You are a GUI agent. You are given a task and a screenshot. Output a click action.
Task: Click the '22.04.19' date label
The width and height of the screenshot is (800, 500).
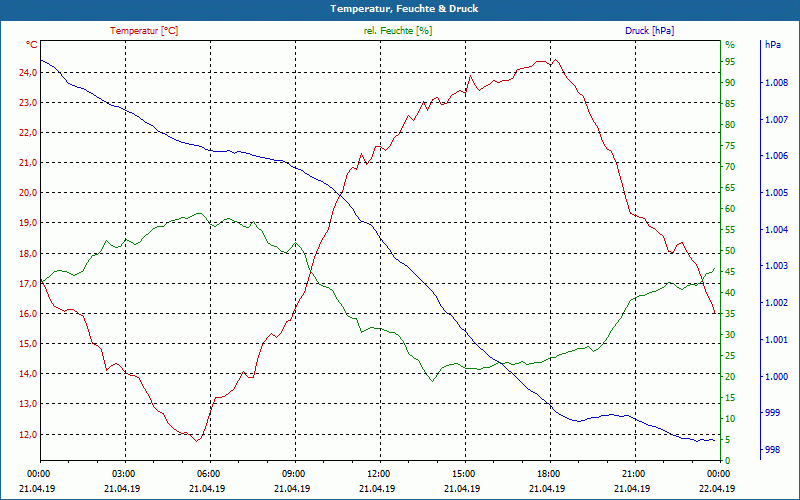[x=718, y=488]
